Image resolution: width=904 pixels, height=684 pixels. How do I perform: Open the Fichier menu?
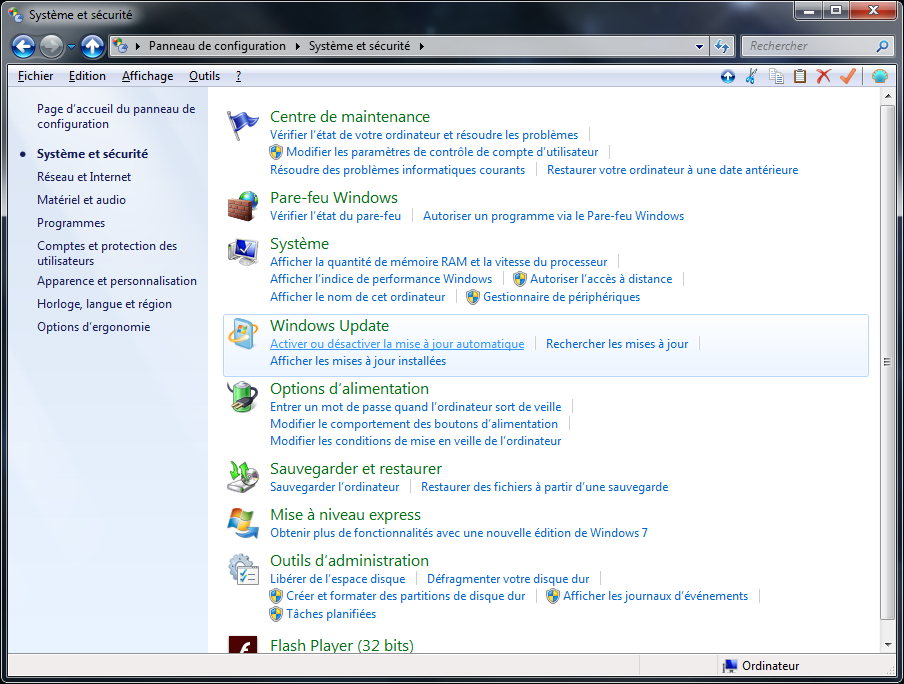[x=35, y=76]
